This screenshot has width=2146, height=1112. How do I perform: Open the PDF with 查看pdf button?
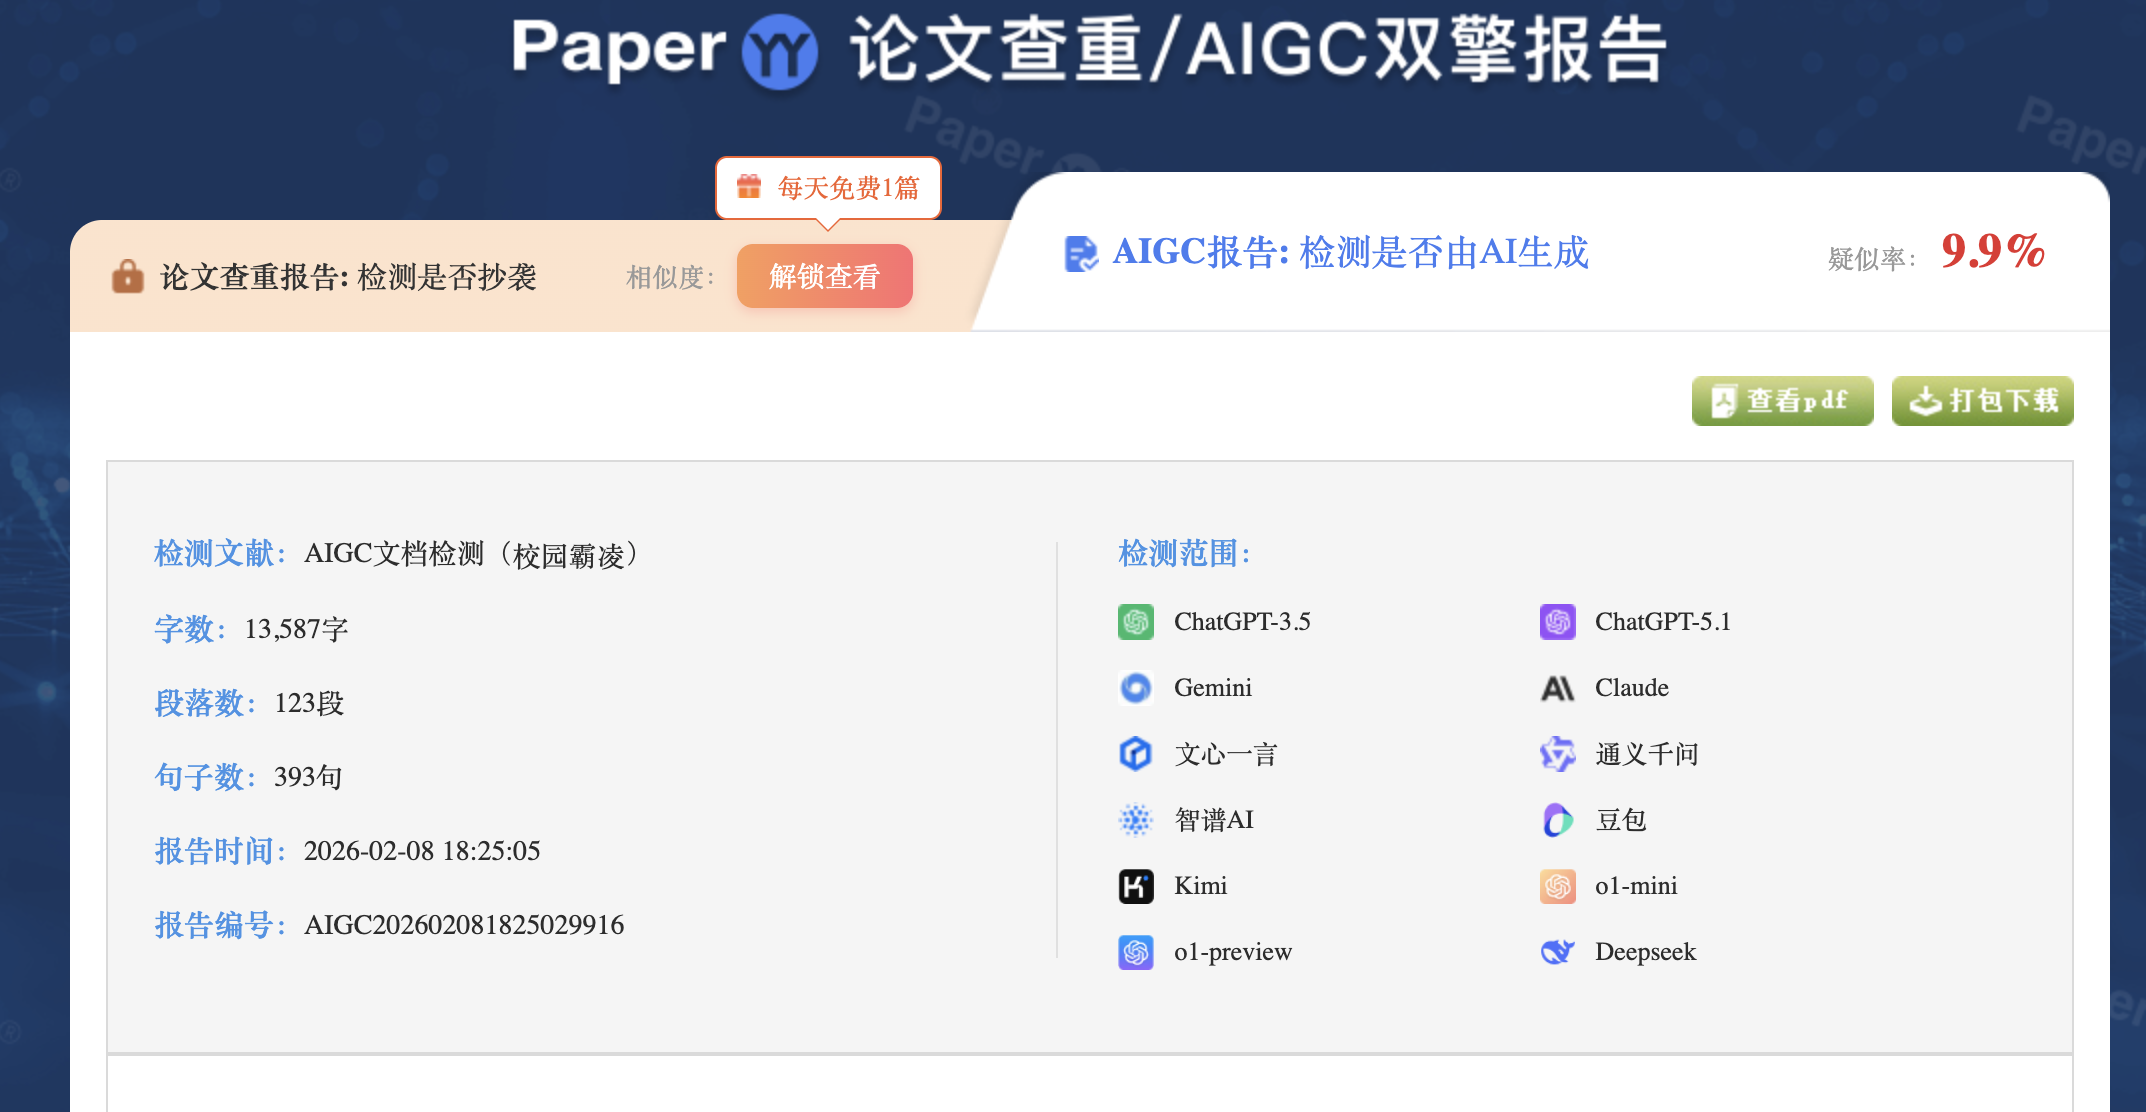point(1781,400)
